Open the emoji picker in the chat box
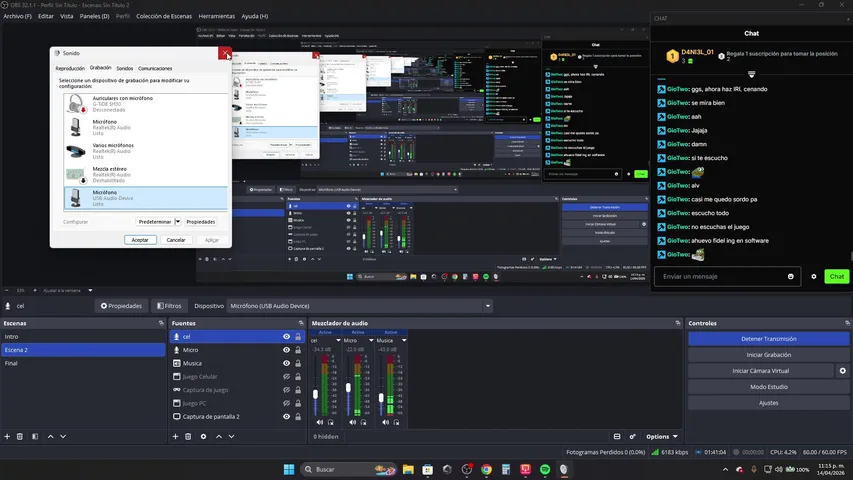Viewport: 853px width, 480px height. [x=790, y=276]
